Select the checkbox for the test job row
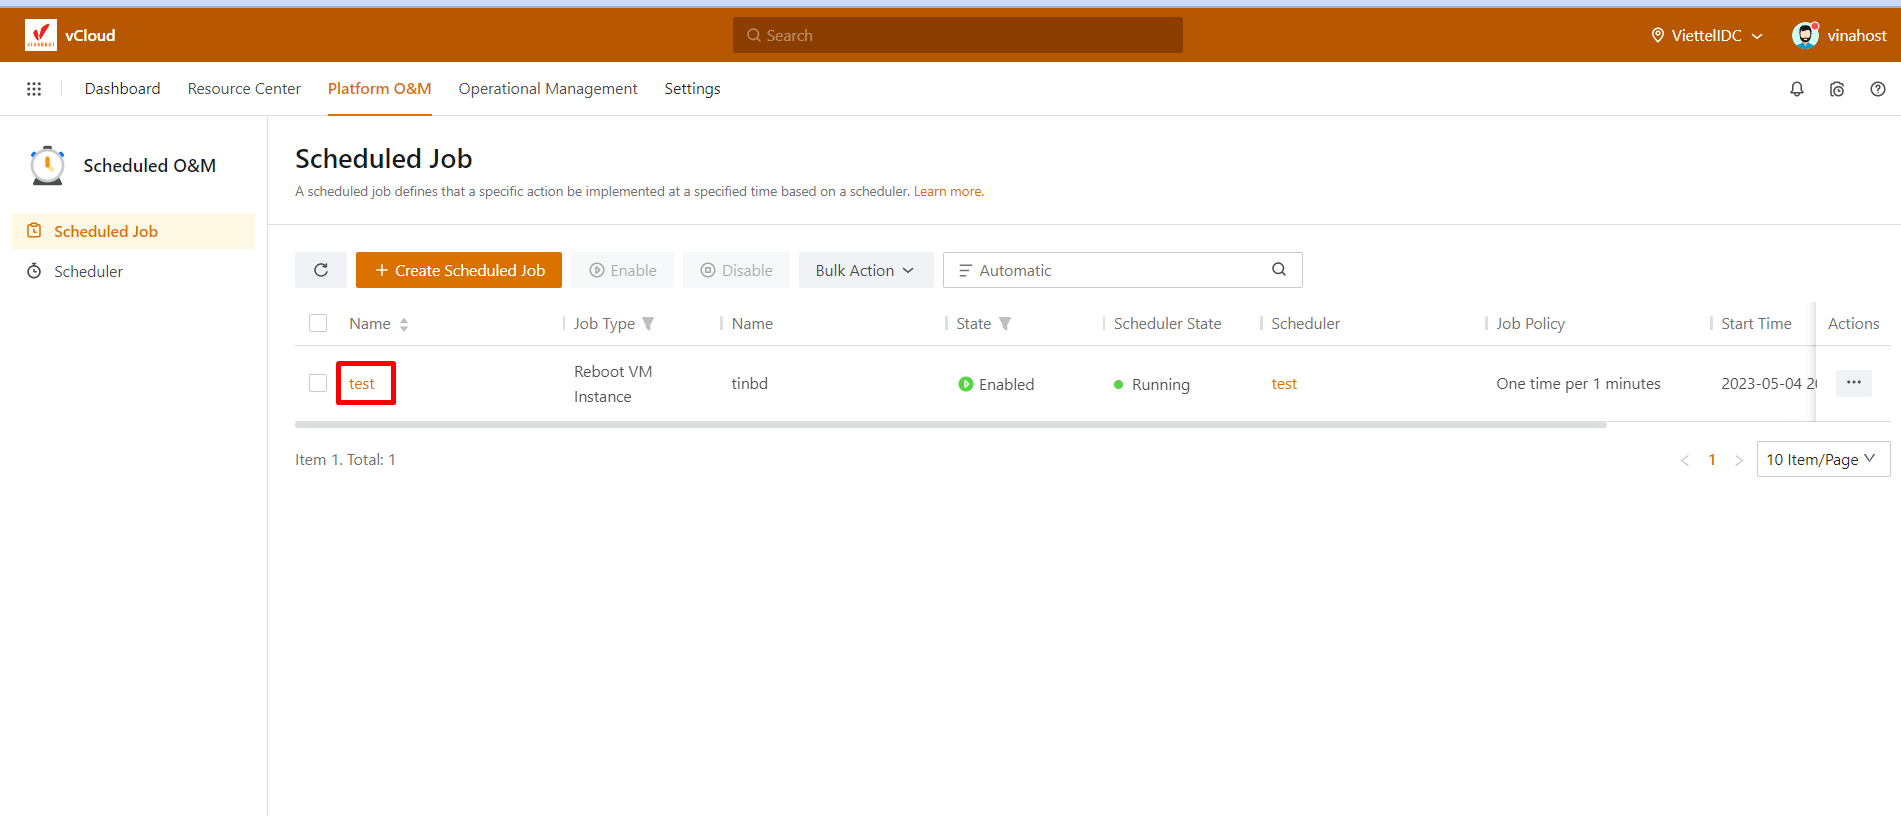The height and width of the screenshot is (816, 1901). click(x=318, y=383)
